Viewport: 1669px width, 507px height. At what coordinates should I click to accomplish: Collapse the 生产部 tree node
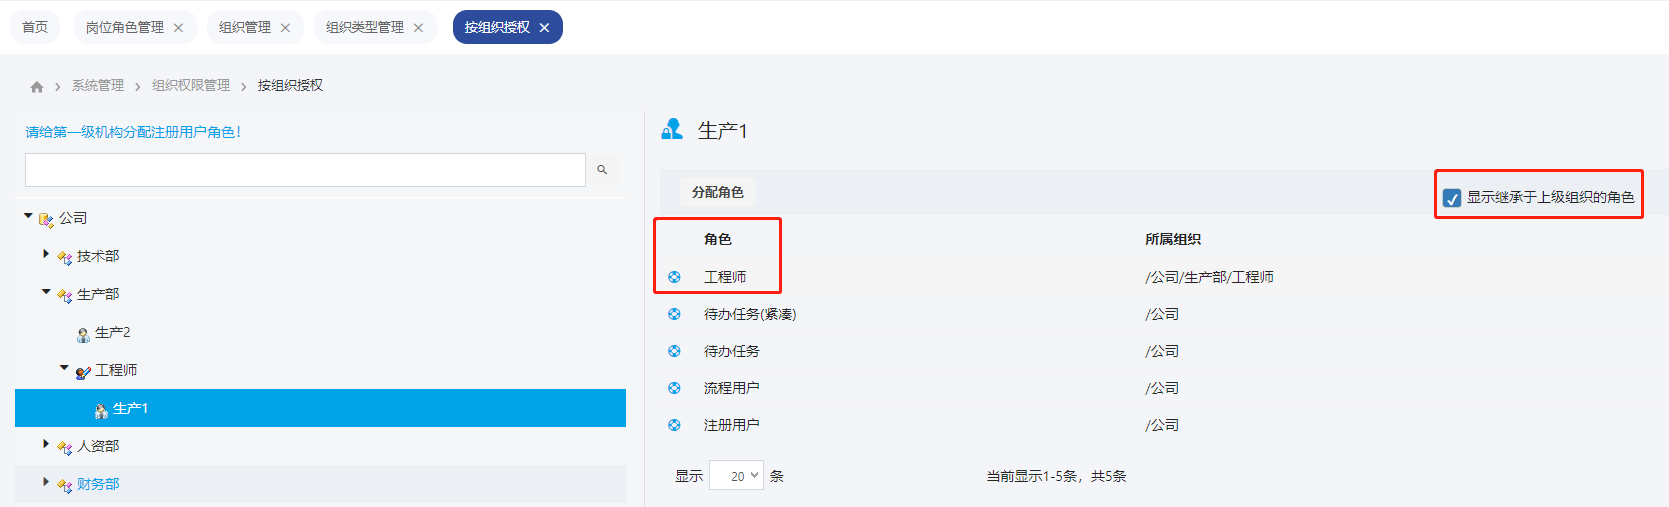(46, 293)
